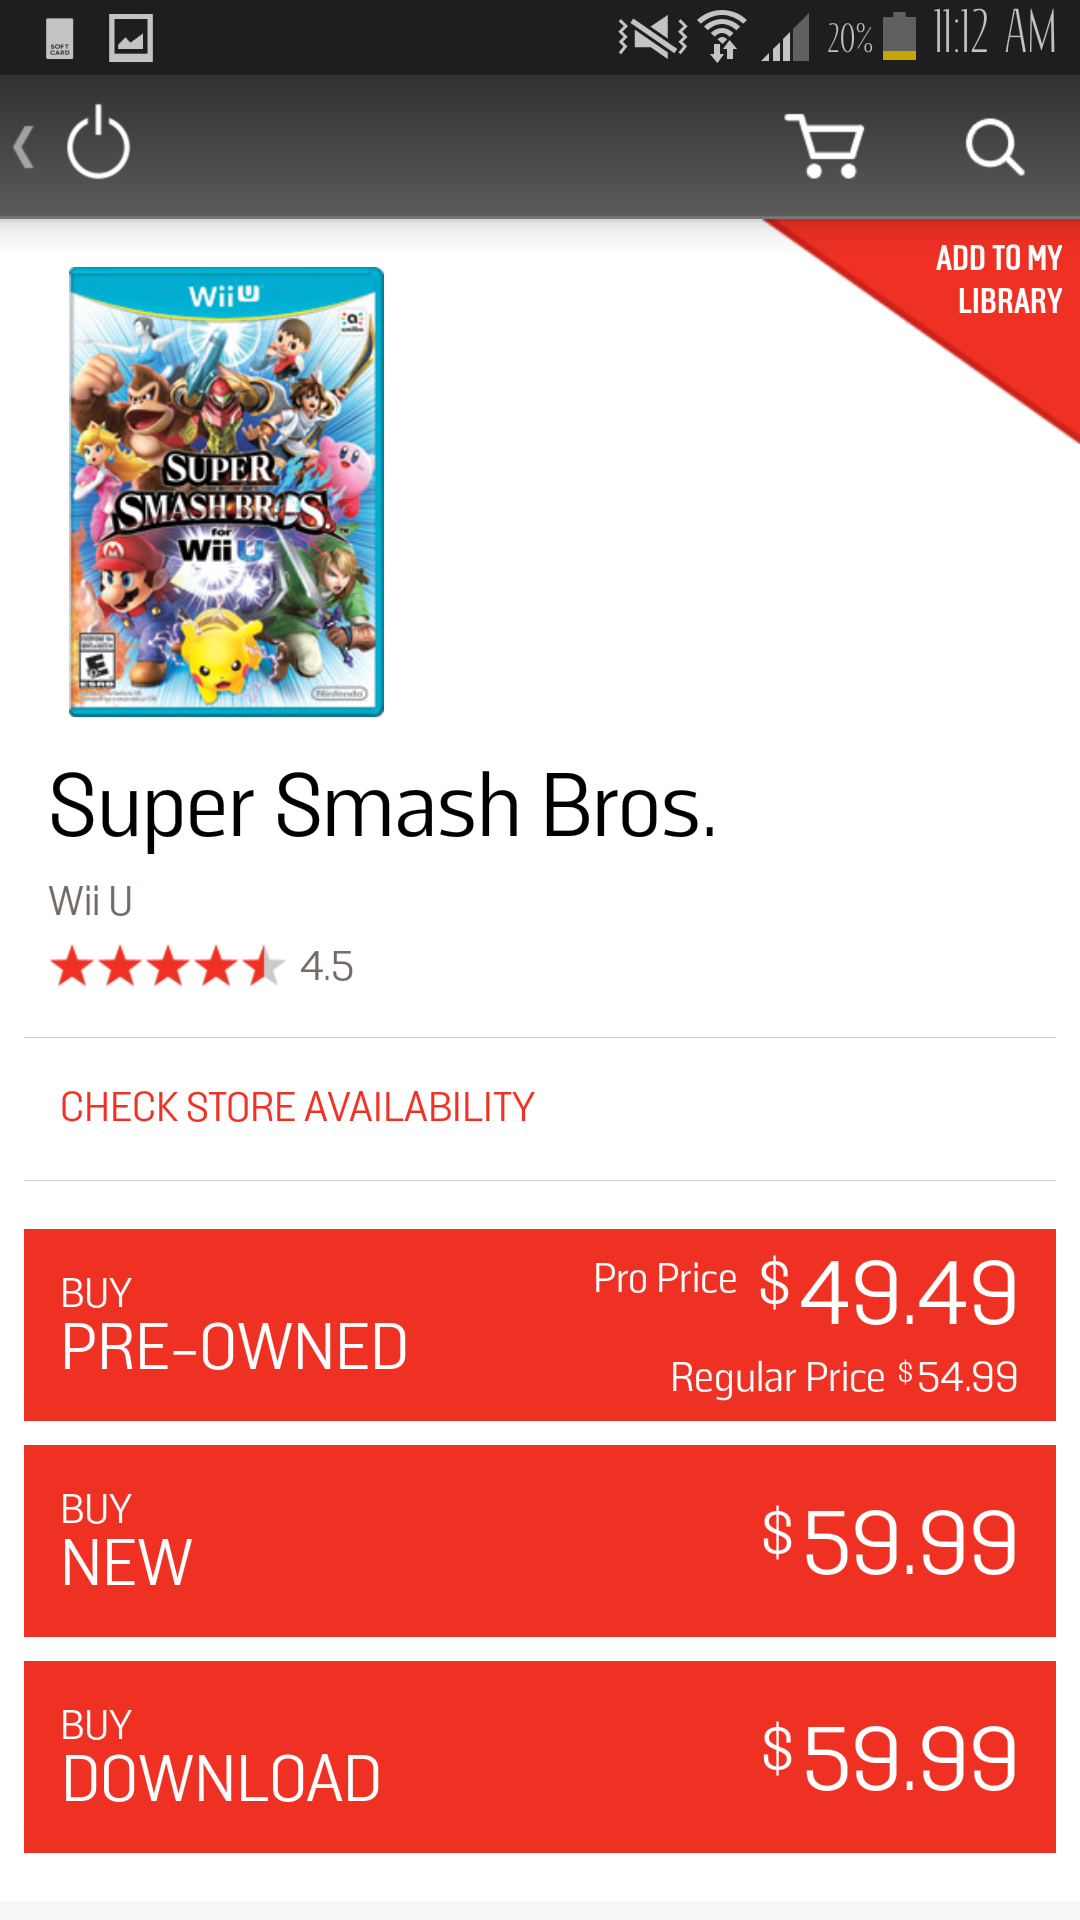Open Check Store Availability link
Viewport: 1080px width, 1920px height.
coord(297,1108)
